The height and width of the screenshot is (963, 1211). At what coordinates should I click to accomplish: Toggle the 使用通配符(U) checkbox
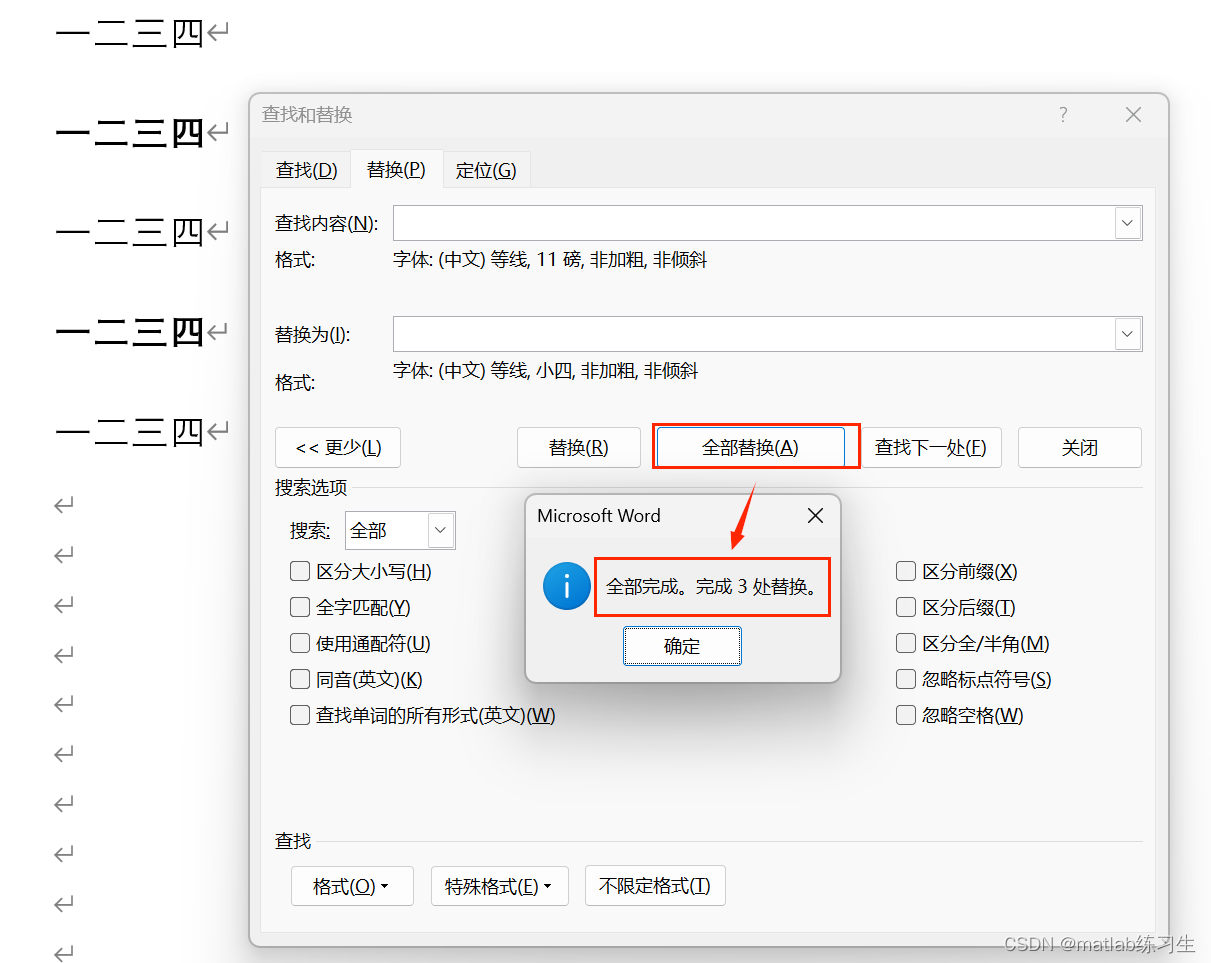pos(300,644)
